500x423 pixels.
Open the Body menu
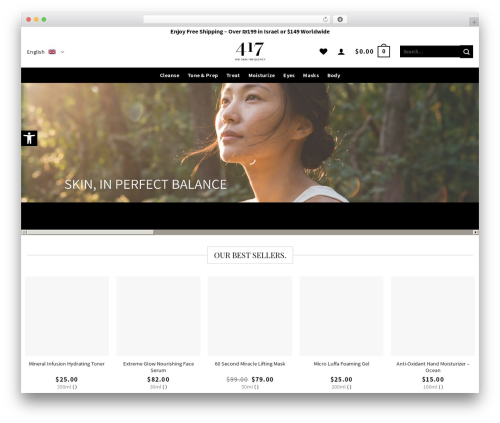pos(334,75)
